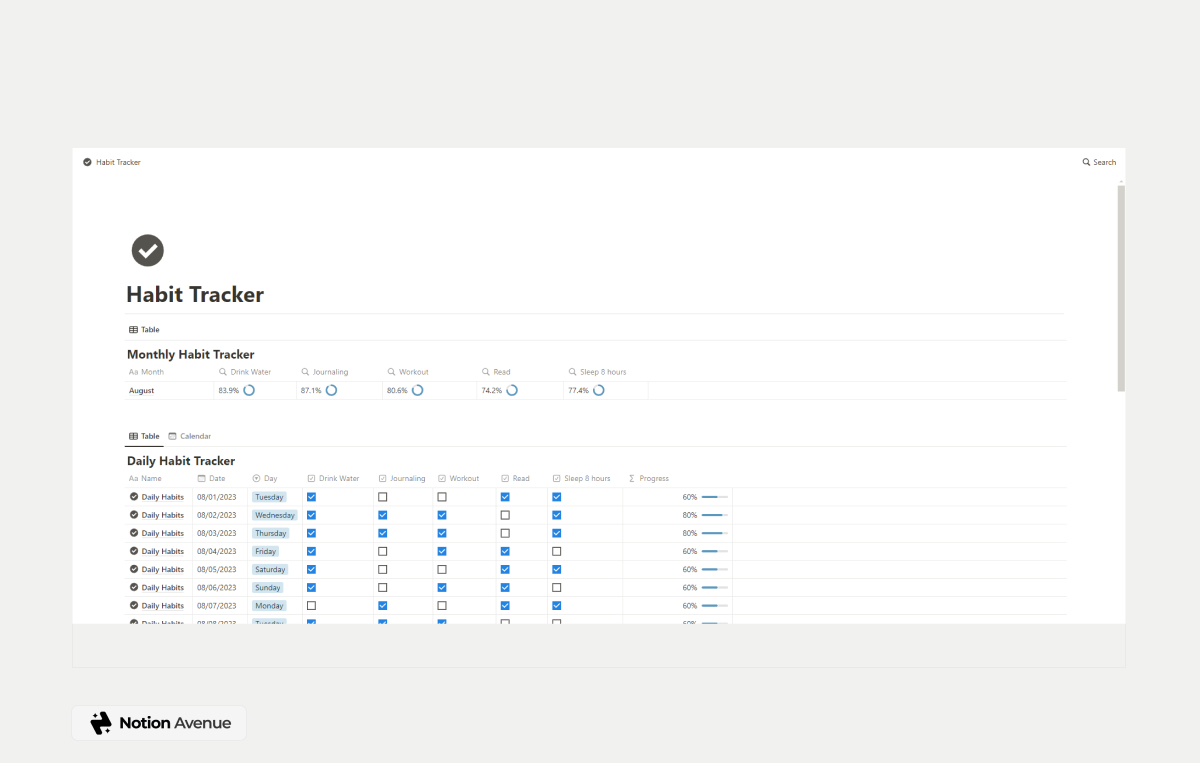Click the Habit Tracker checkmark page icon
The height and width of the screenshot is (763, 1200).
tap(87, 162)
